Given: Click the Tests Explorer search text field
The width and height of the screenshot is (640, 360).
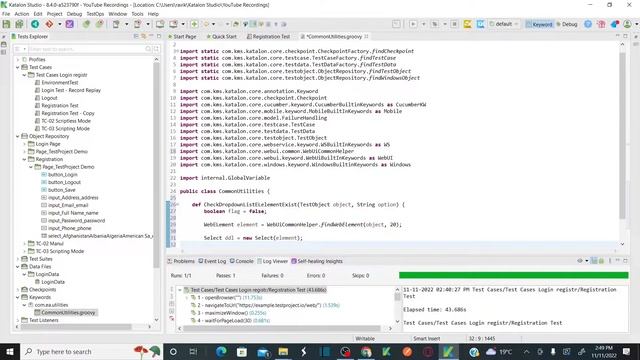Looking at the screenshot, I should [x=86, y=49].
